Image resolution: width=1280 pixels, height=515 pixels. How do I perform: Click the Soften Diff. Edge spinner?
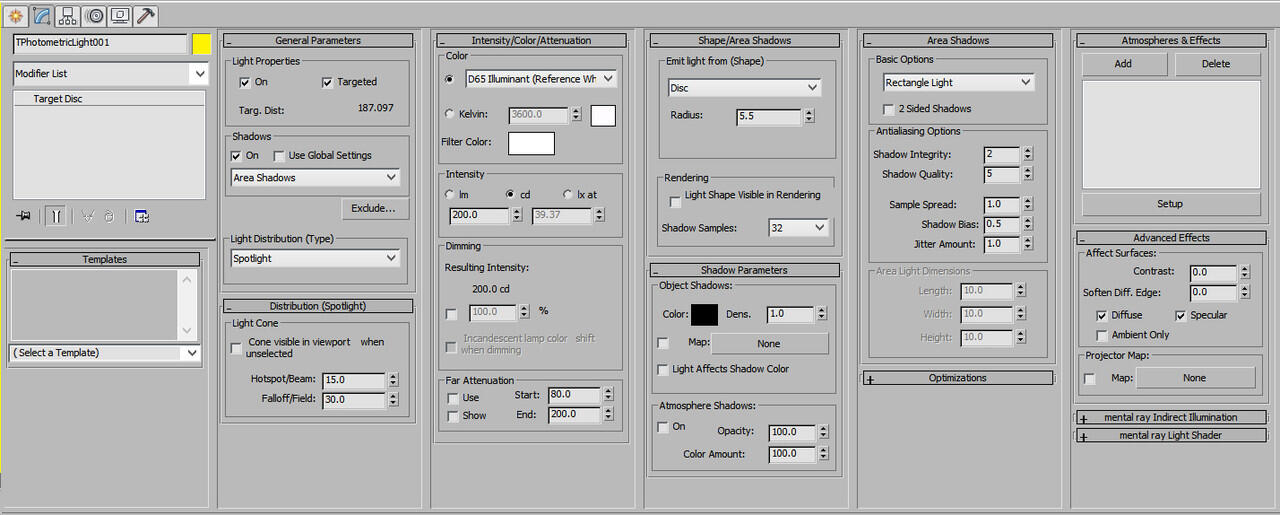pos(1244,293)
